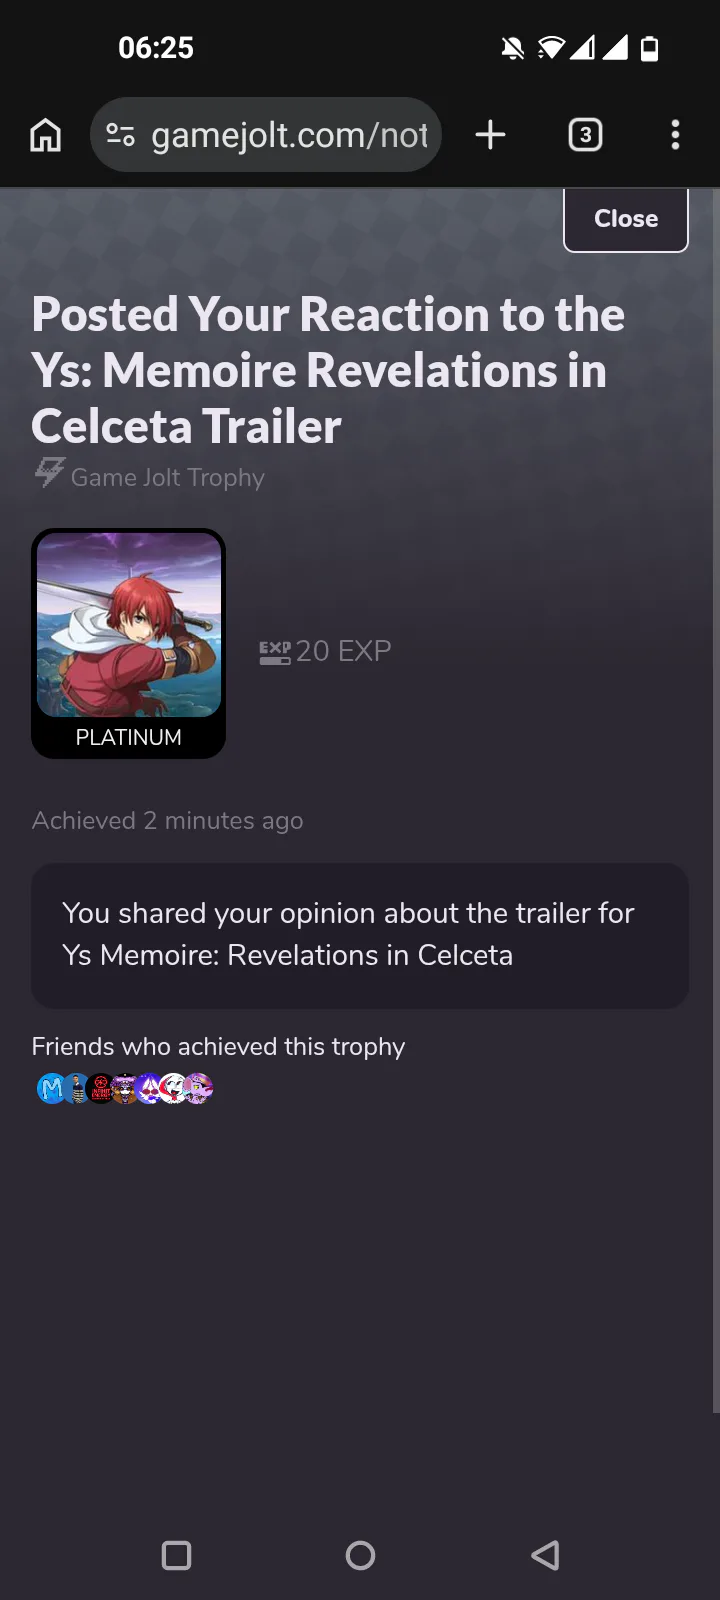Close the trophy details dialog
This screenshot has width=720, height=1600.
tap(626, 219)
